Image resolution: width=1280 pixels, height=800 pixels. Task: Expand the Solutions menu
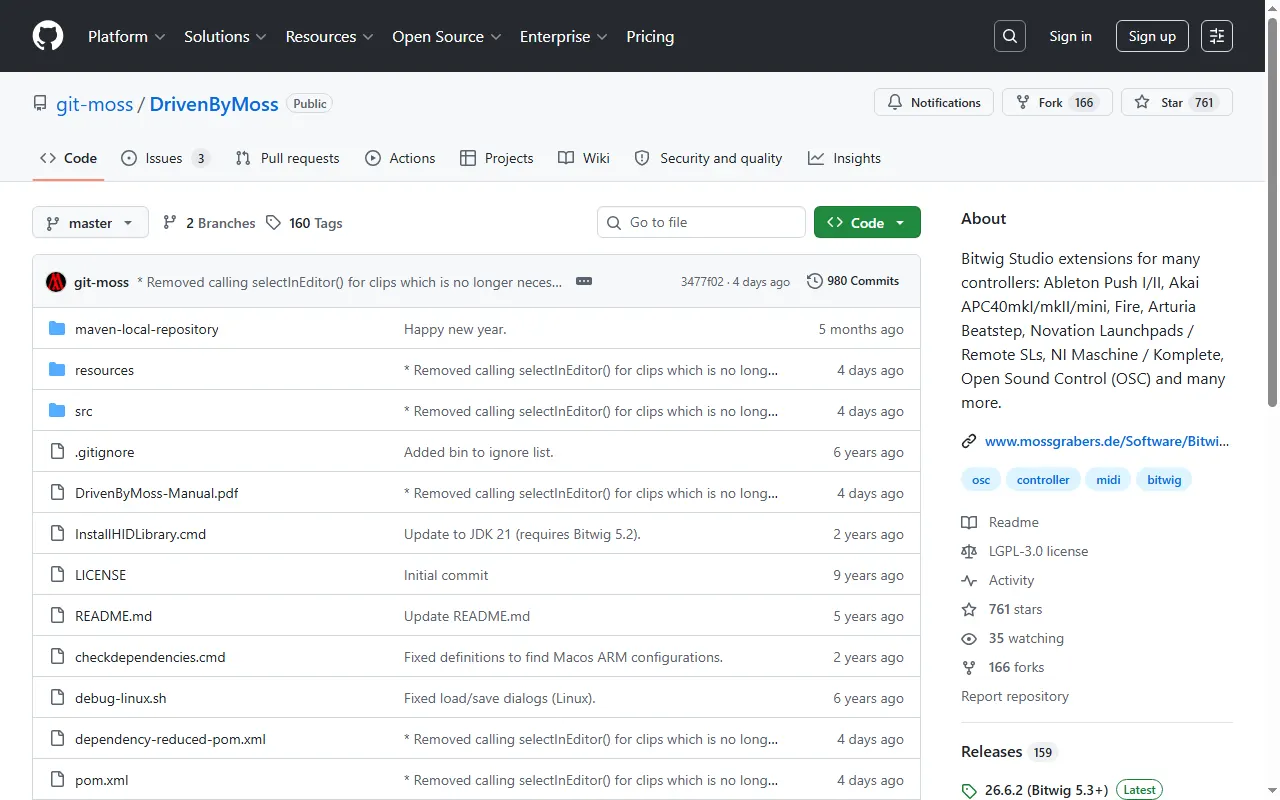point(225,36)
